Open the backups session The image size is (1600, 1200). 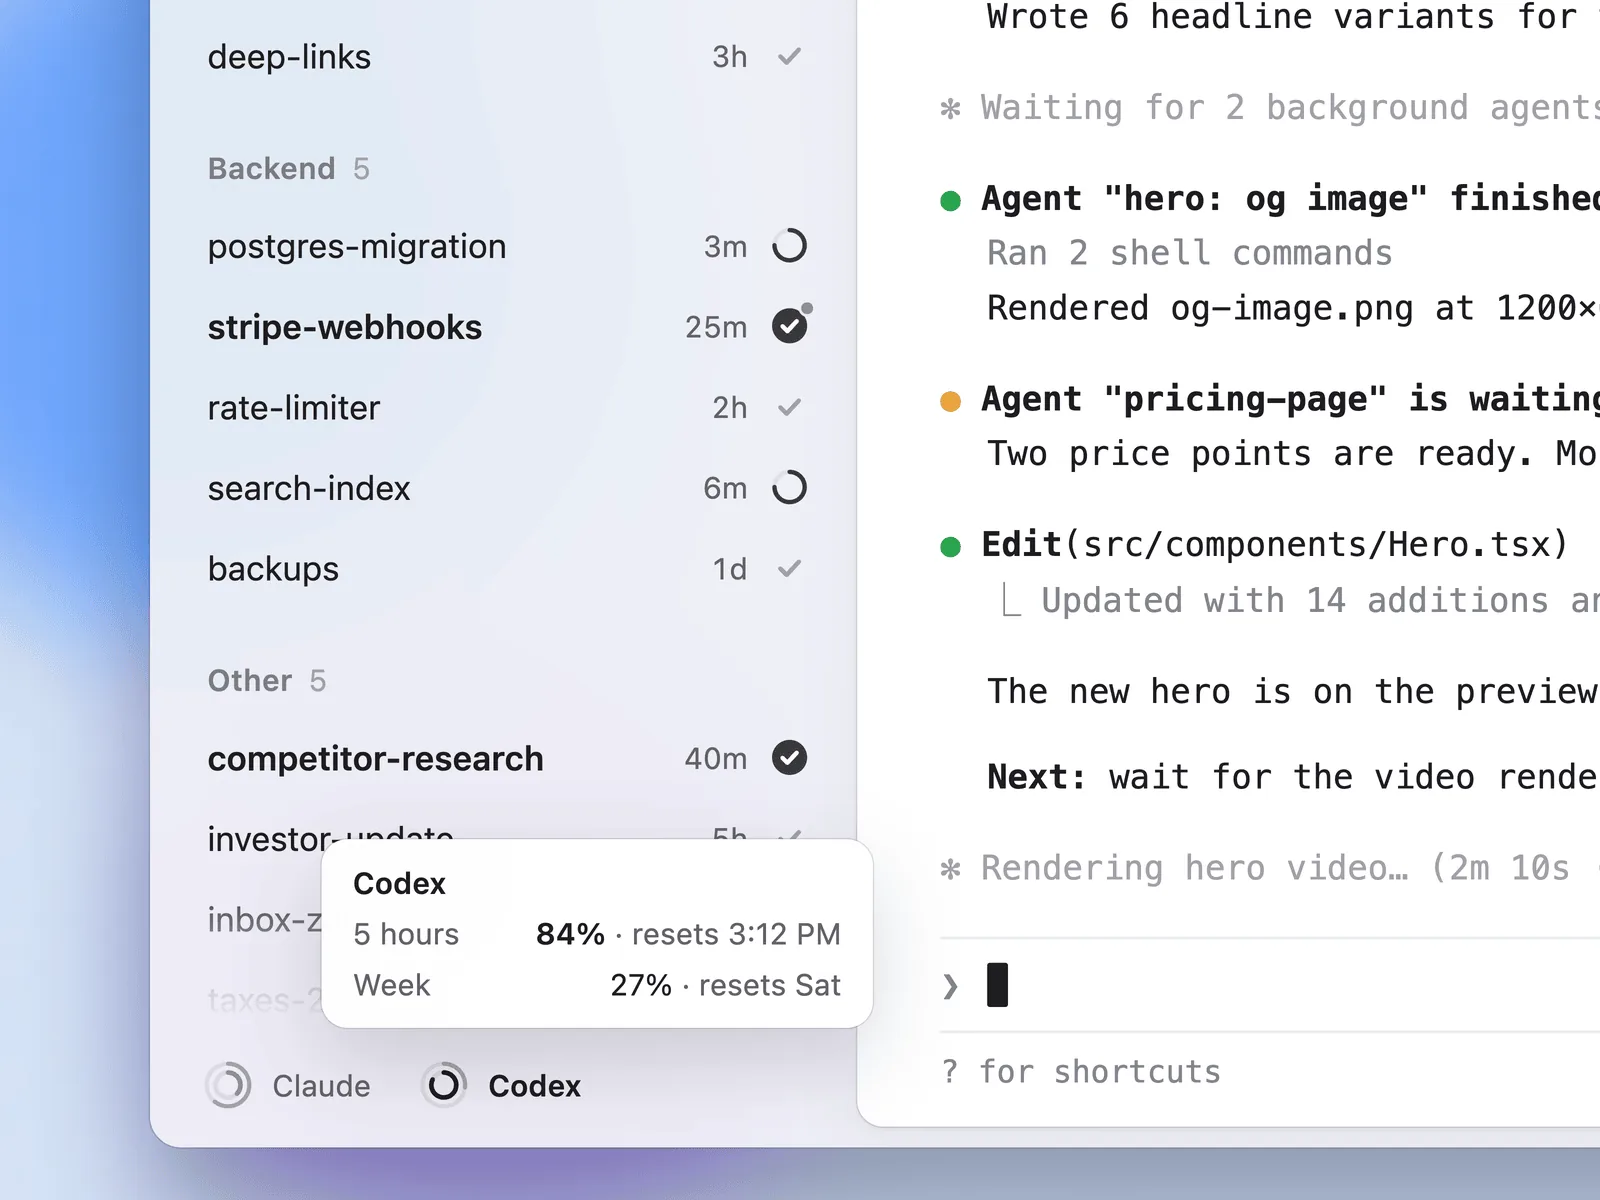(506, 569)
